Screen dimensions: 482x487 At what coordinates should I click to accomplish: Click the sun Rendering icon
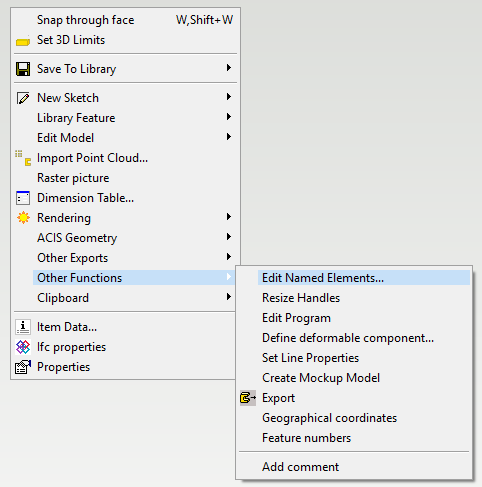coord(23,218)
